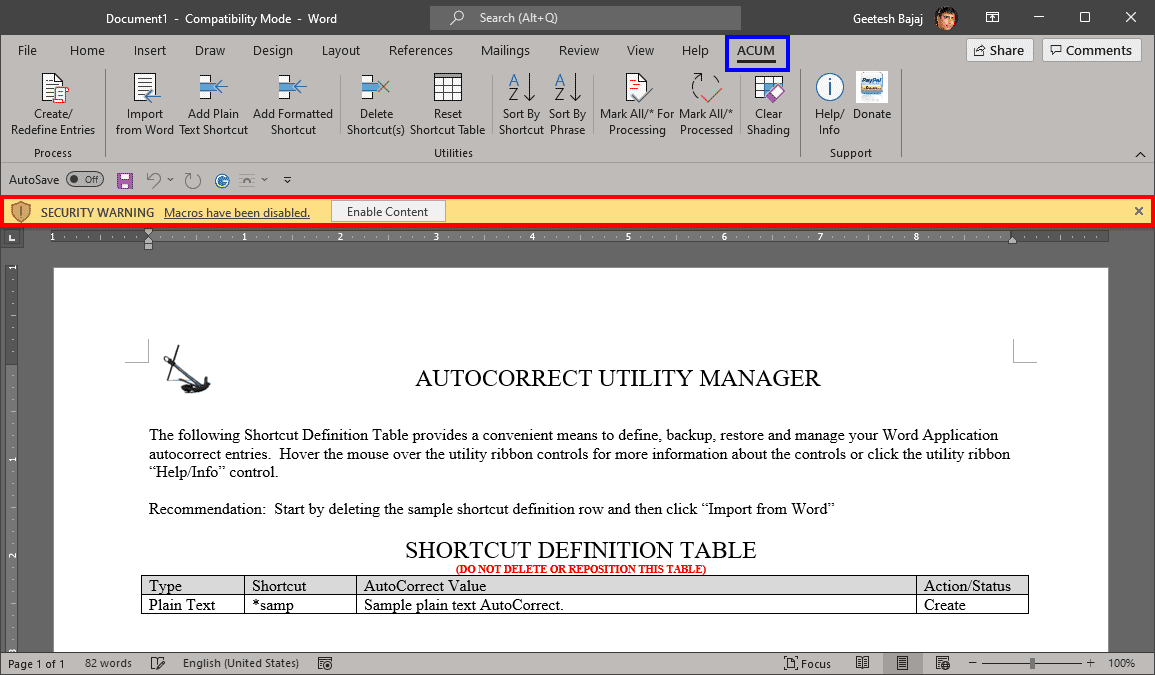Select the Import from Word tool
The width and height of the screenshot is (1155, 675).
144,100
